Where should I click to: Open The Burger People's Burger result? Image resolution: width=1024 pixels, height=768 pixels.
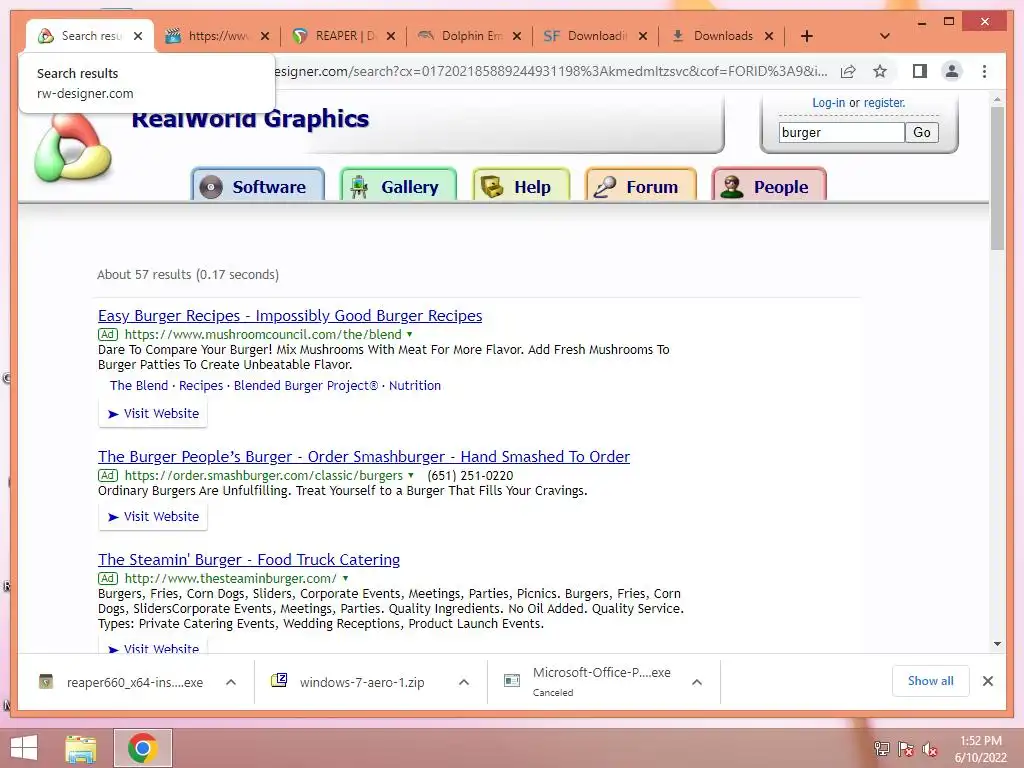pos(364,457)
